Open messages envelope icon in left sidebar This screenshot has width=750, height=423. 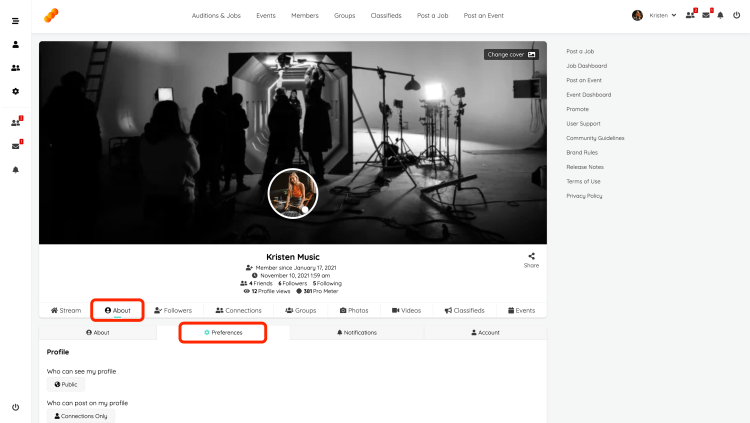tap(16, 146)
